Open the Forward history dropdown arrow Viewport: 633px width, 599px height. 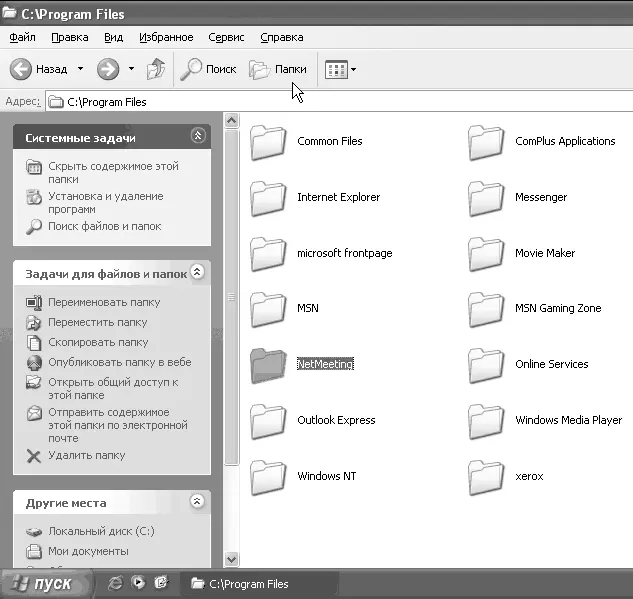131,69
